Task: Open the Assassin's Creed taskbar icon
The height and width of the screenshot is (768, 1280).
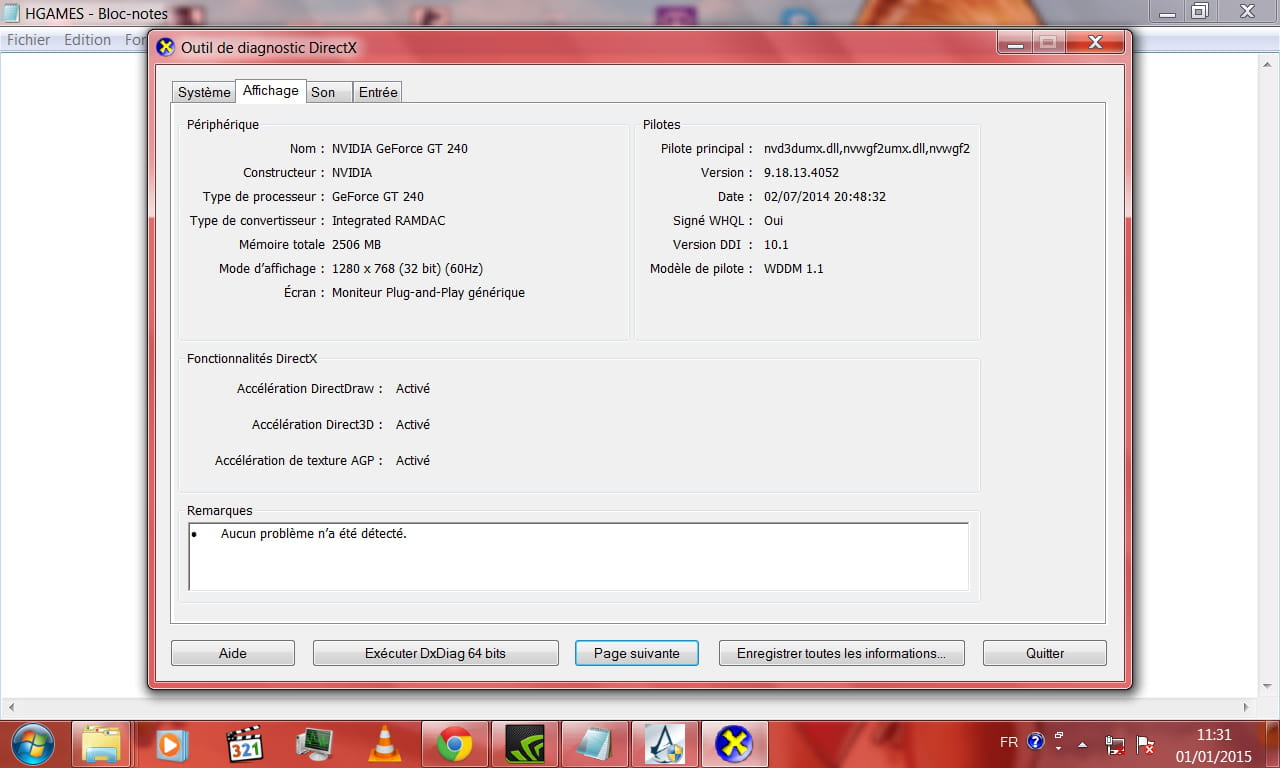Action: [664, 745]
